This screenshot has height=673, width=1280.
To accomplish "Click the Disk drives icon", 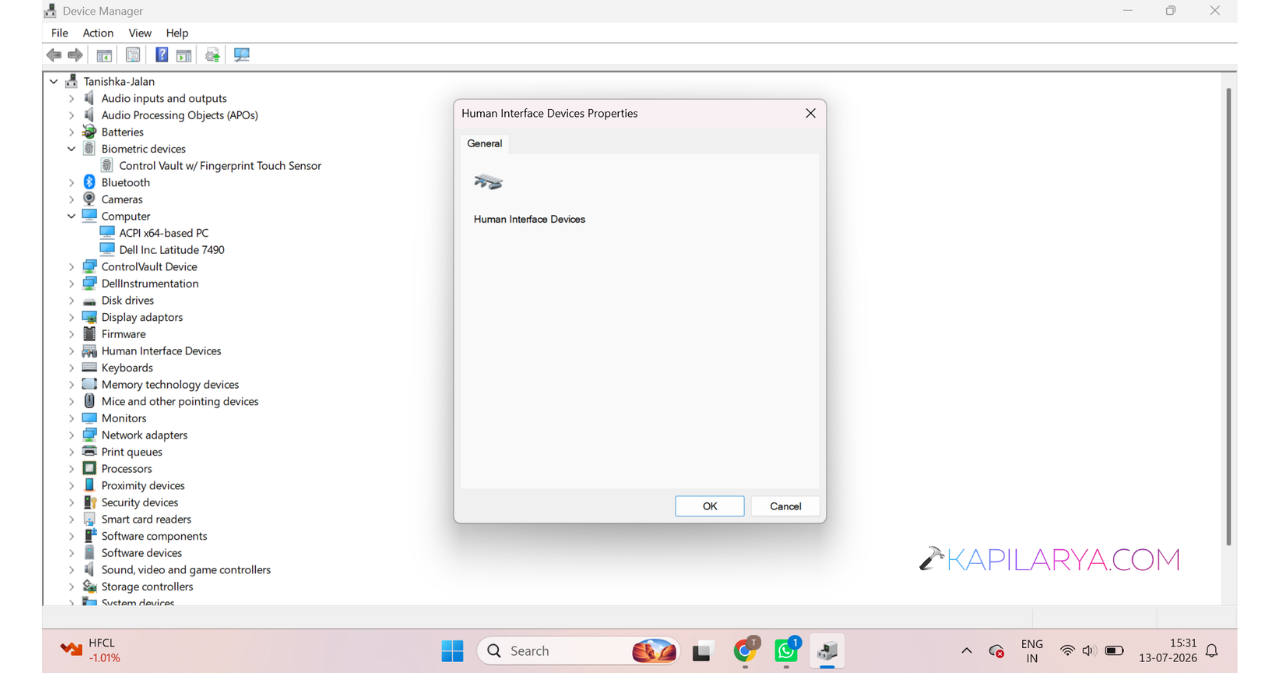I will point(89,300).
